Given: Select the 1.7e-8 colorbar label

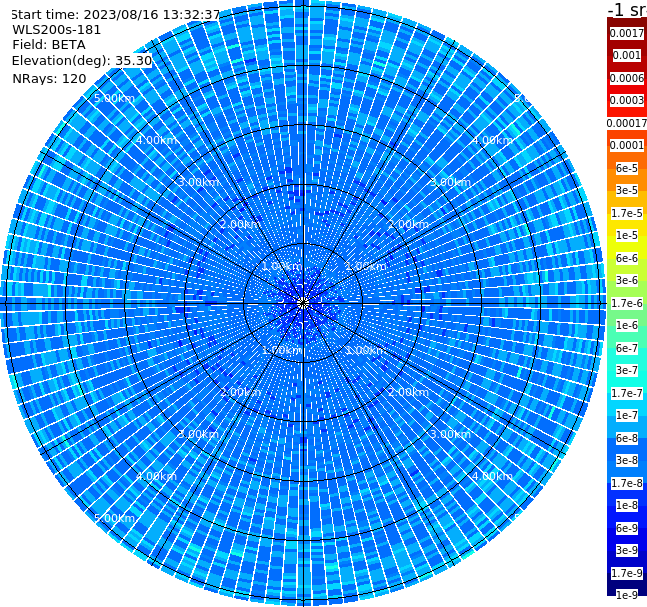Looking at the screenshot, I should point(627,483).
